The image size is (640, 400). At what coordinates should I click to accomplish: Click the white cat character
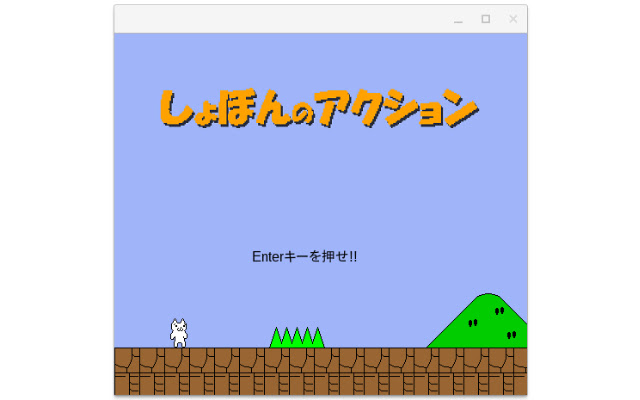(x=179, y=333)
